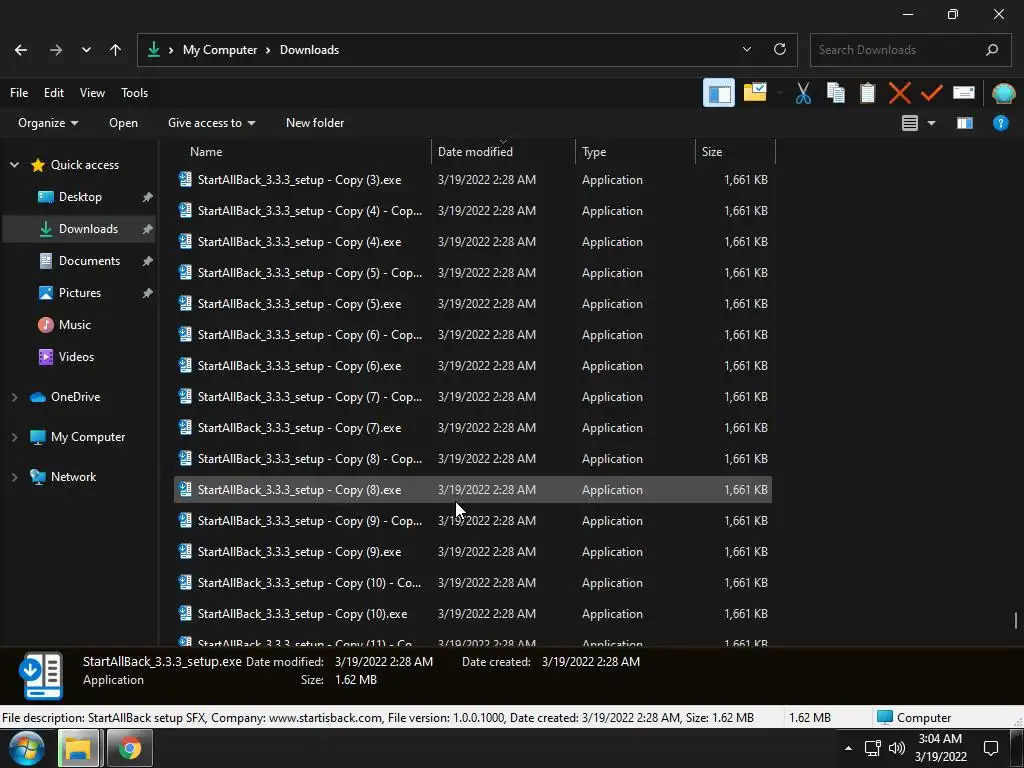Expand the My Computer tree node
1024x768 pixels.
coord(14,437)
